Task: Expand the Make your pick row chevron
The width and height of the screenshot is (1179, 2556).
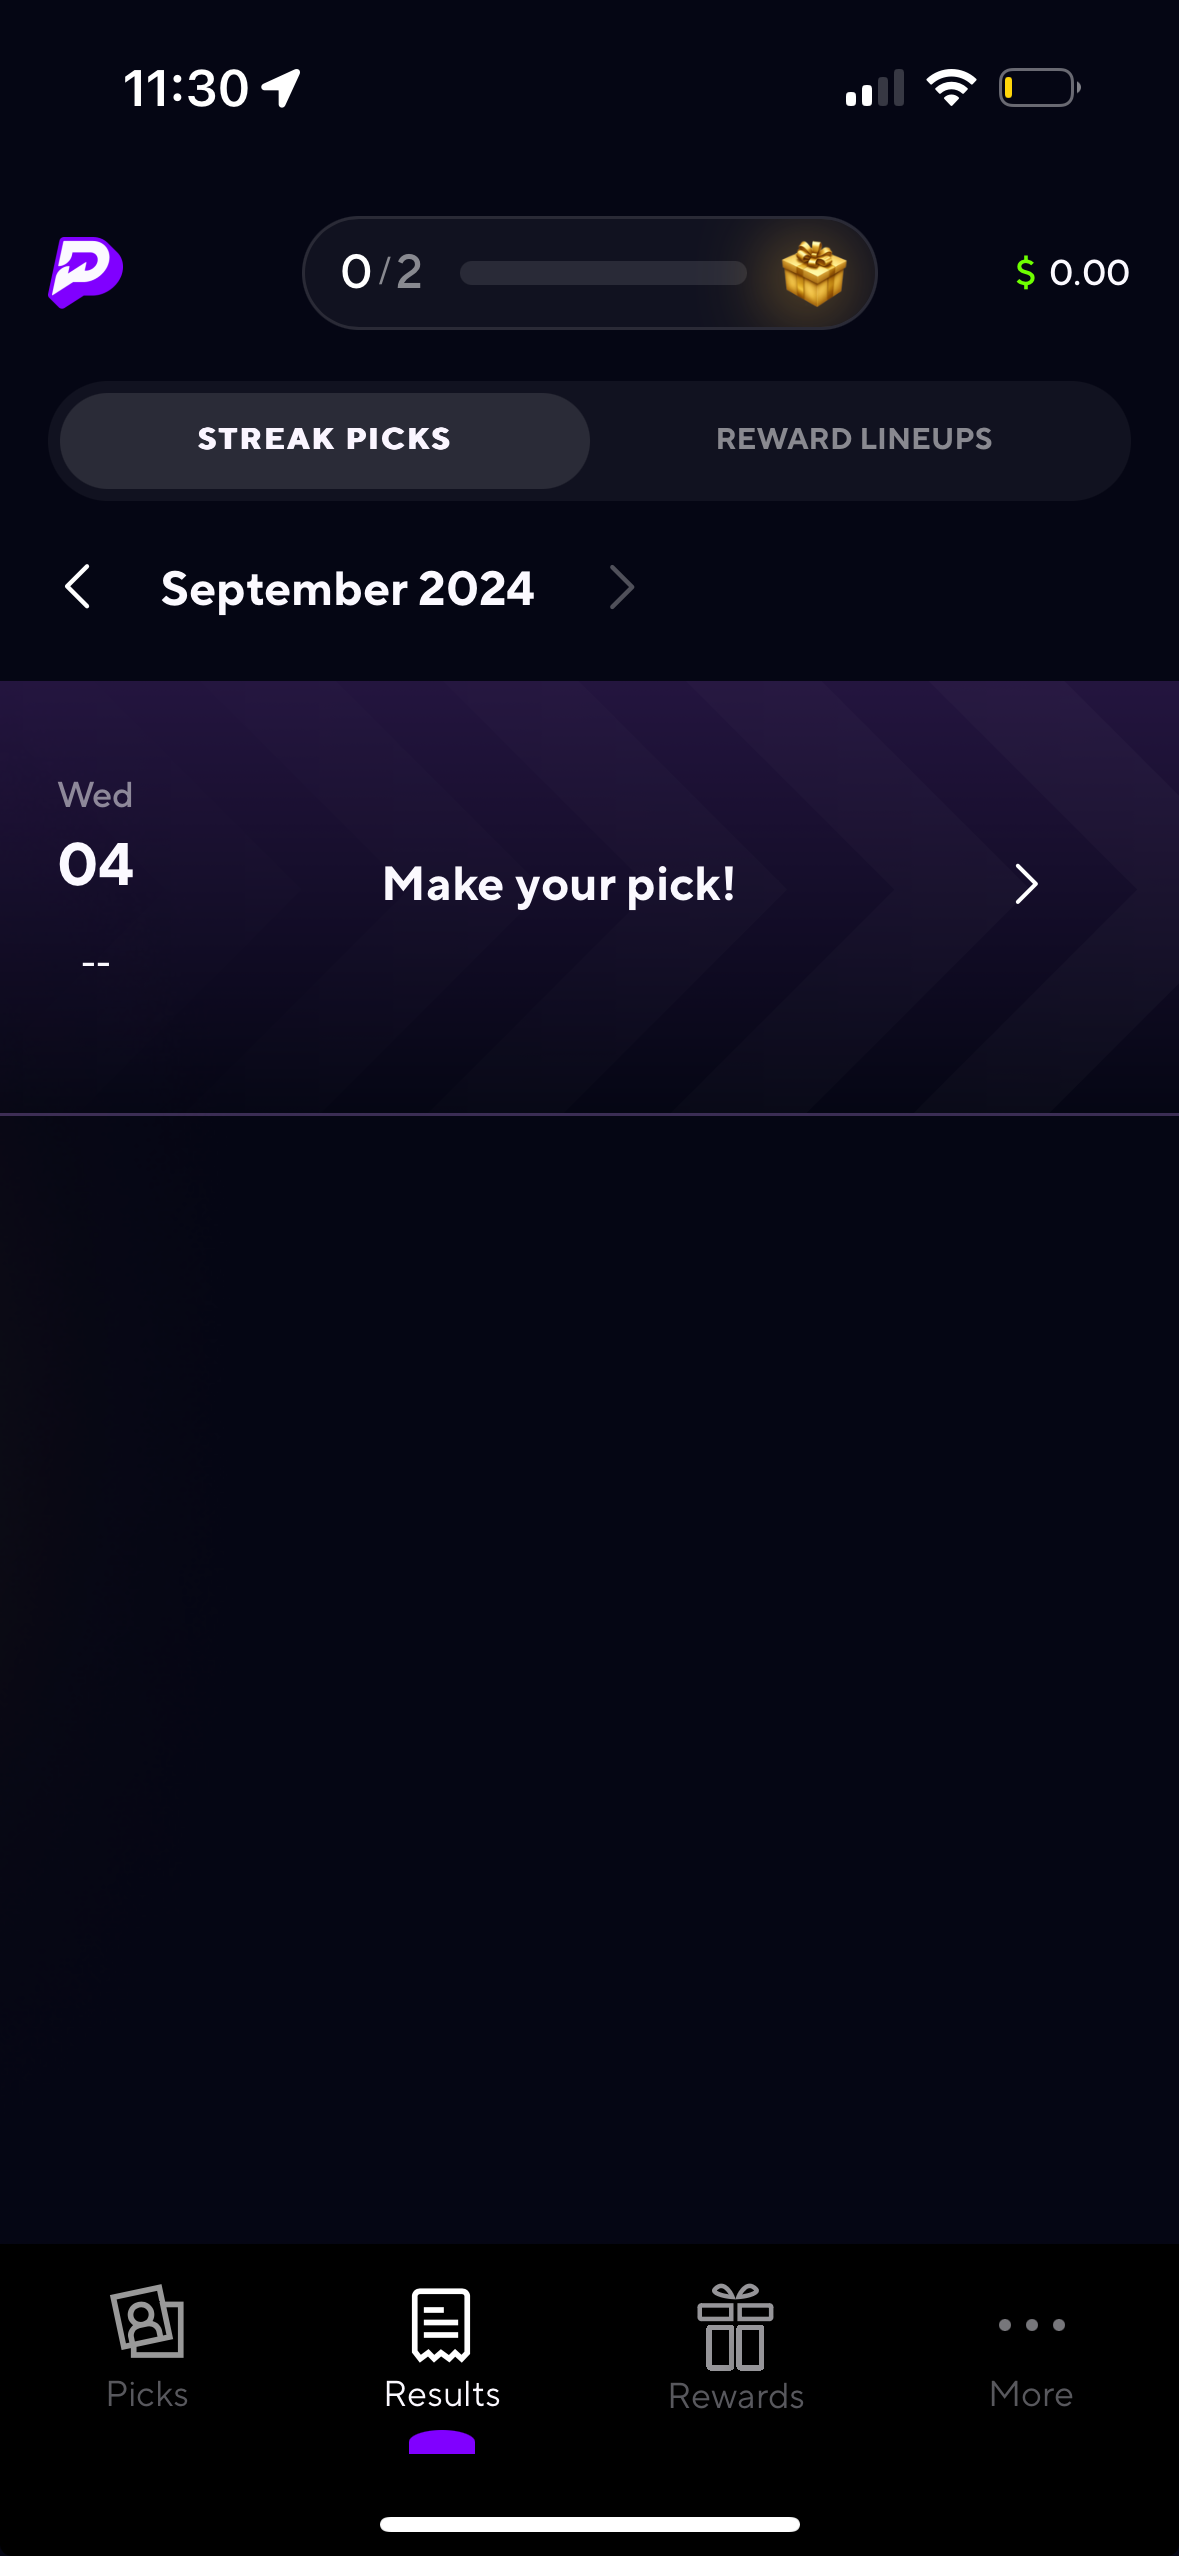Action: [1027, 884]
